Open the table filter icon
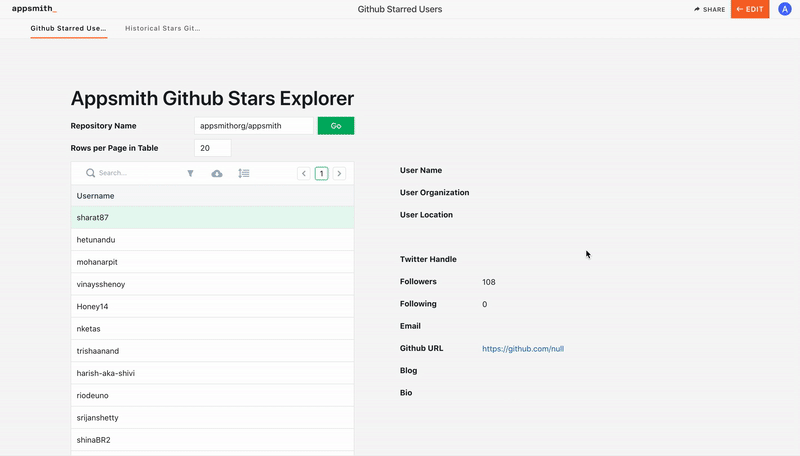 [190, 173]
